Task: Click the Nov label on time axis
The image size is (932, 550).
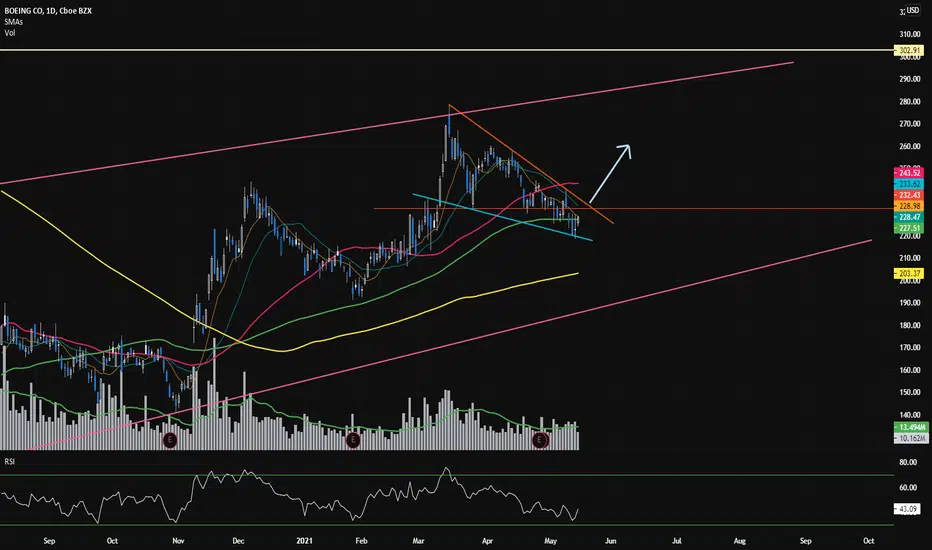Action: pos(178,541)
